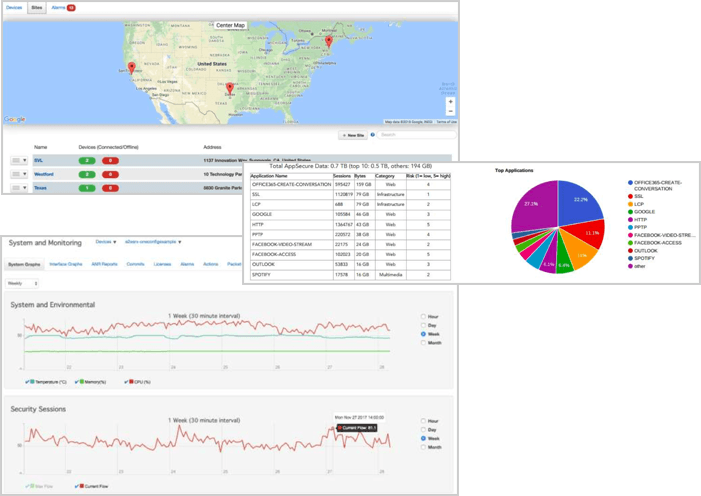Open the Devices dropdown in System and Monitoring
The height and width of the screenshot is (496, 701).
coord(106,242)
